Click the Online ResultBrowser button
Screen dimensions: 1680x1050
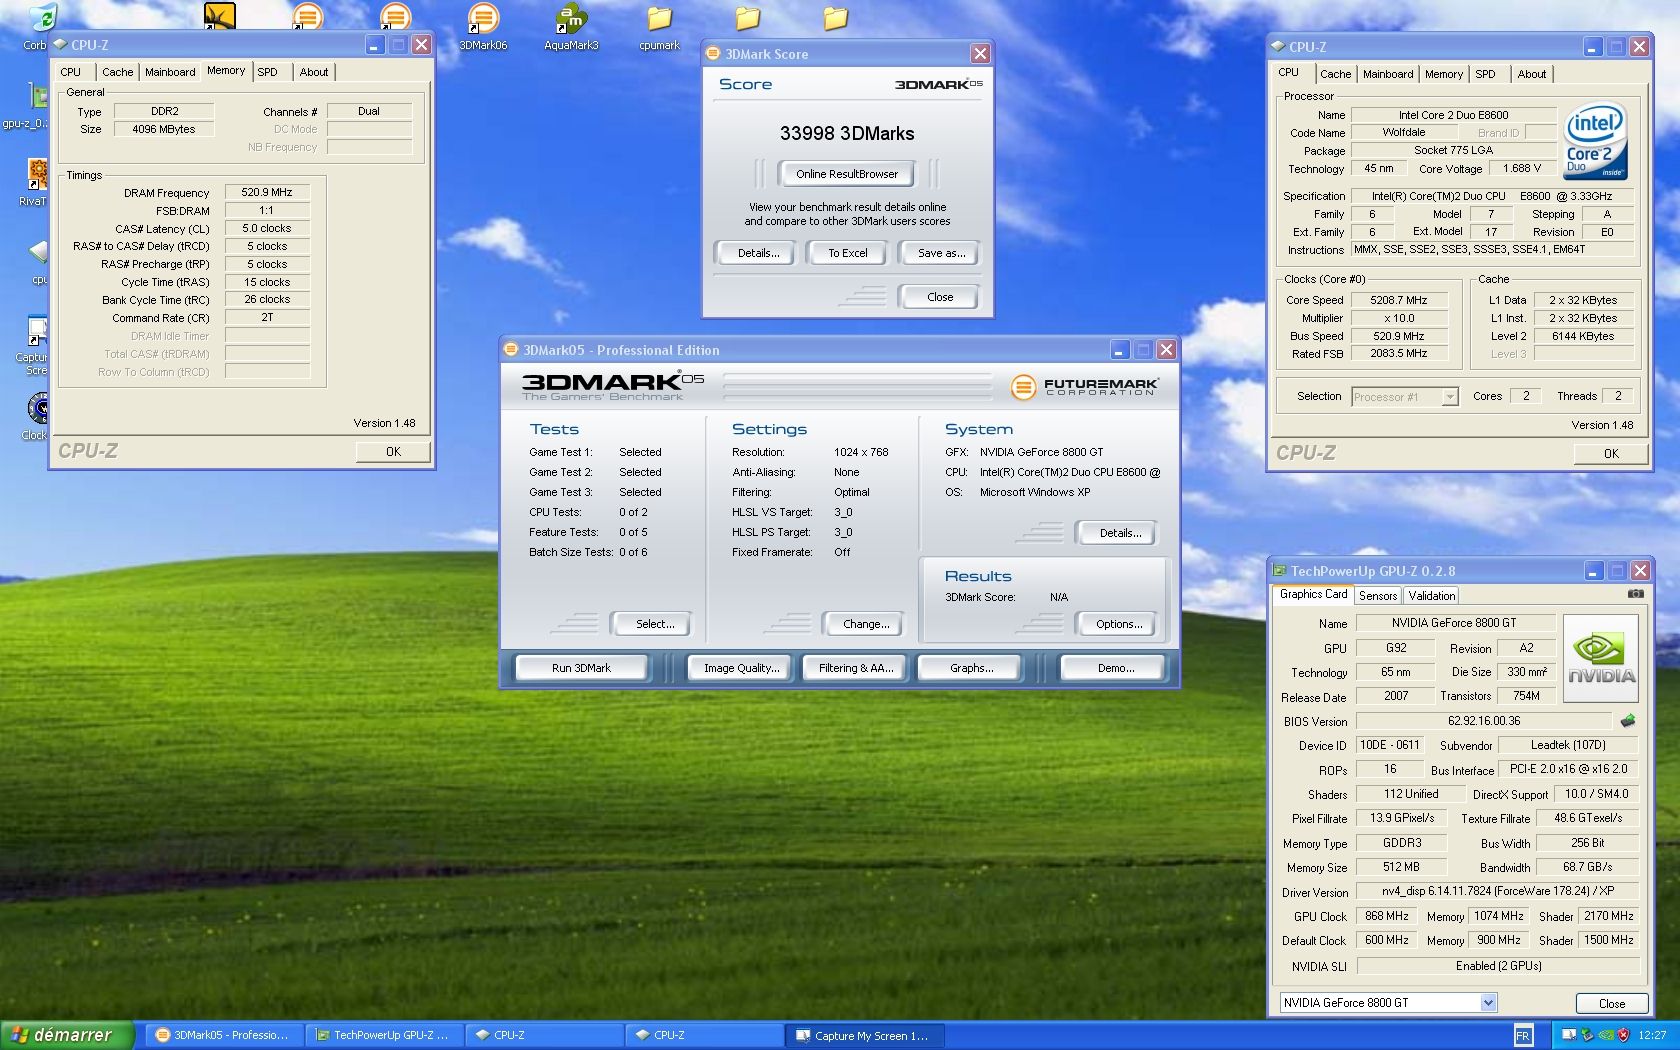coord(847,174)
